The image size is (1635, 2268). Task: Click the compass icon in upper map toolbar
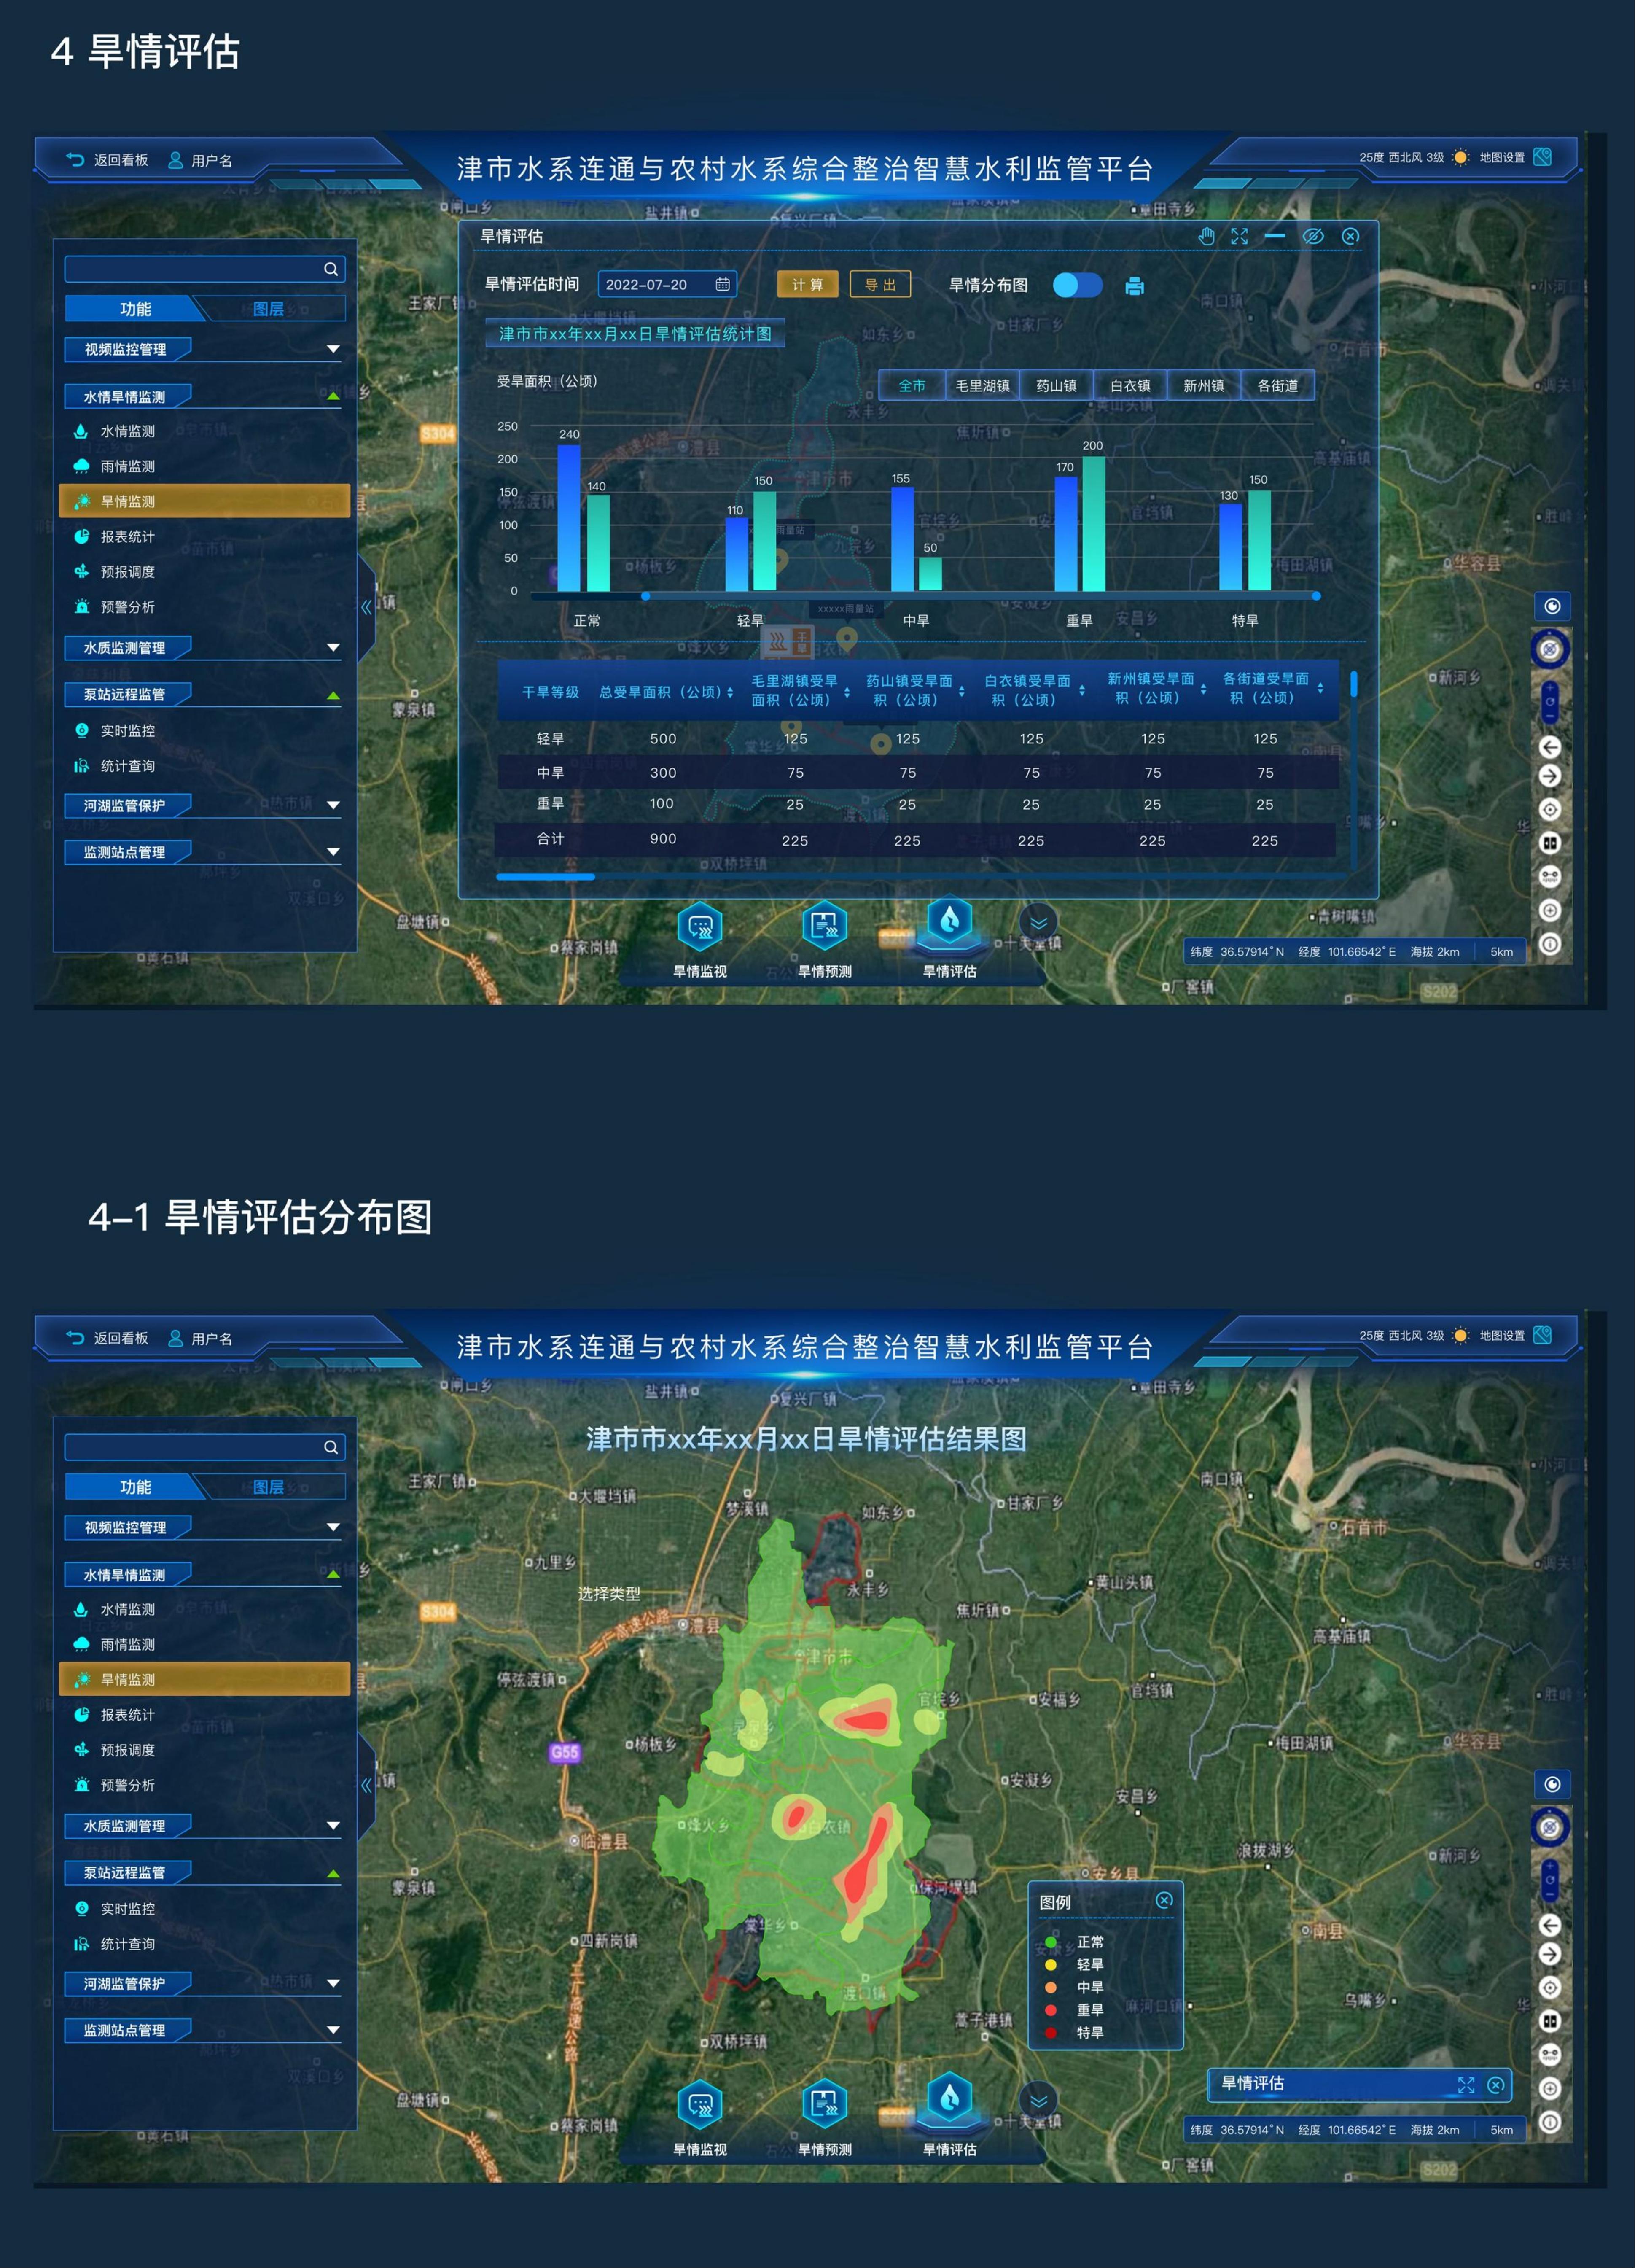[1550, 649]
